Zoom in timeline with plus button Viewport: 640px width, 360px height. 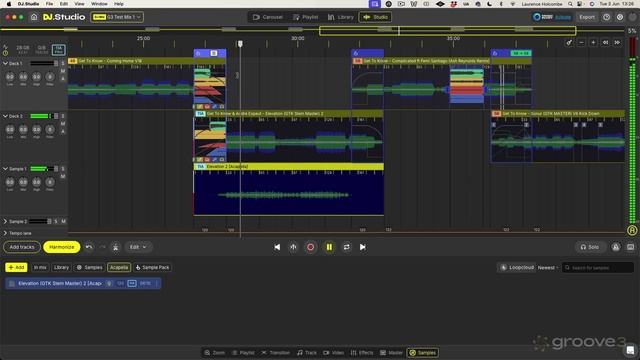point(593,42)
